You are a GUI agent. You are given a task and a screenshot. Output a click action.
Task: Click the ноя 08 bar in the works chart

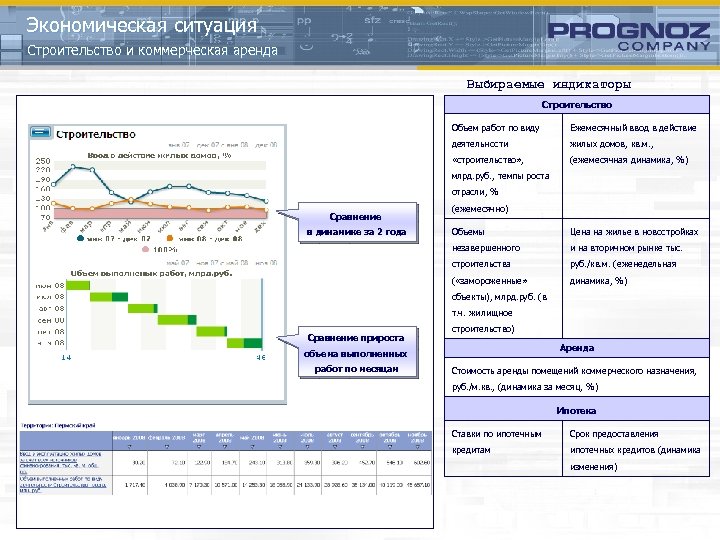(x=244, y=343)
